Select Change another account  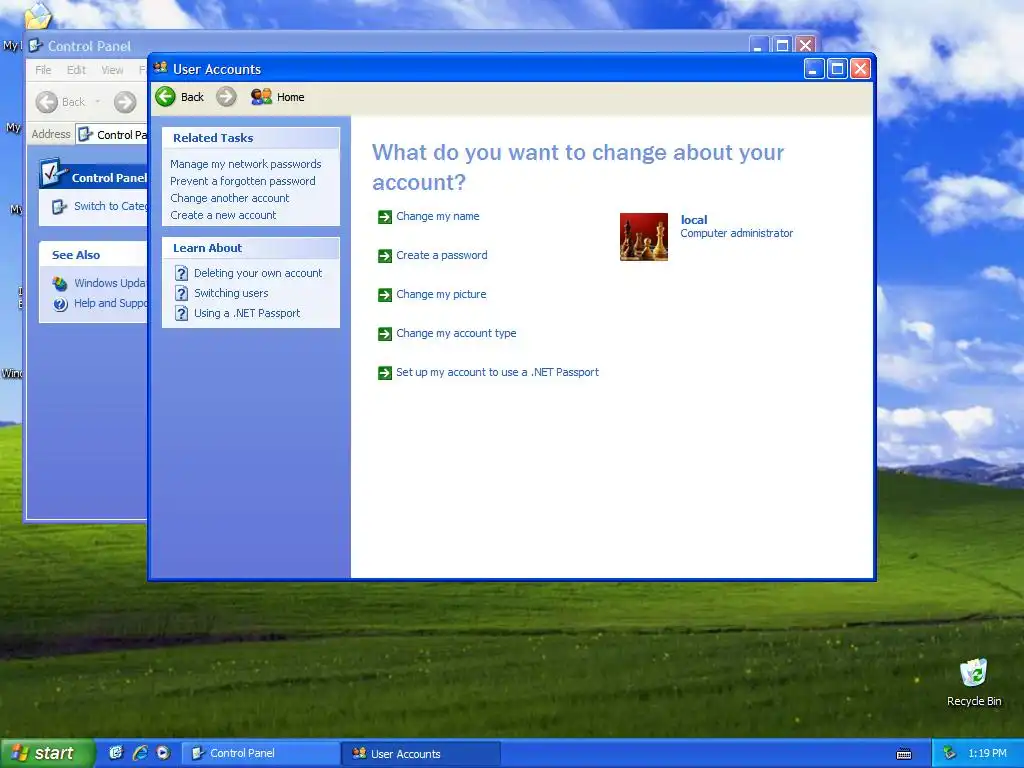click(229, 198)
